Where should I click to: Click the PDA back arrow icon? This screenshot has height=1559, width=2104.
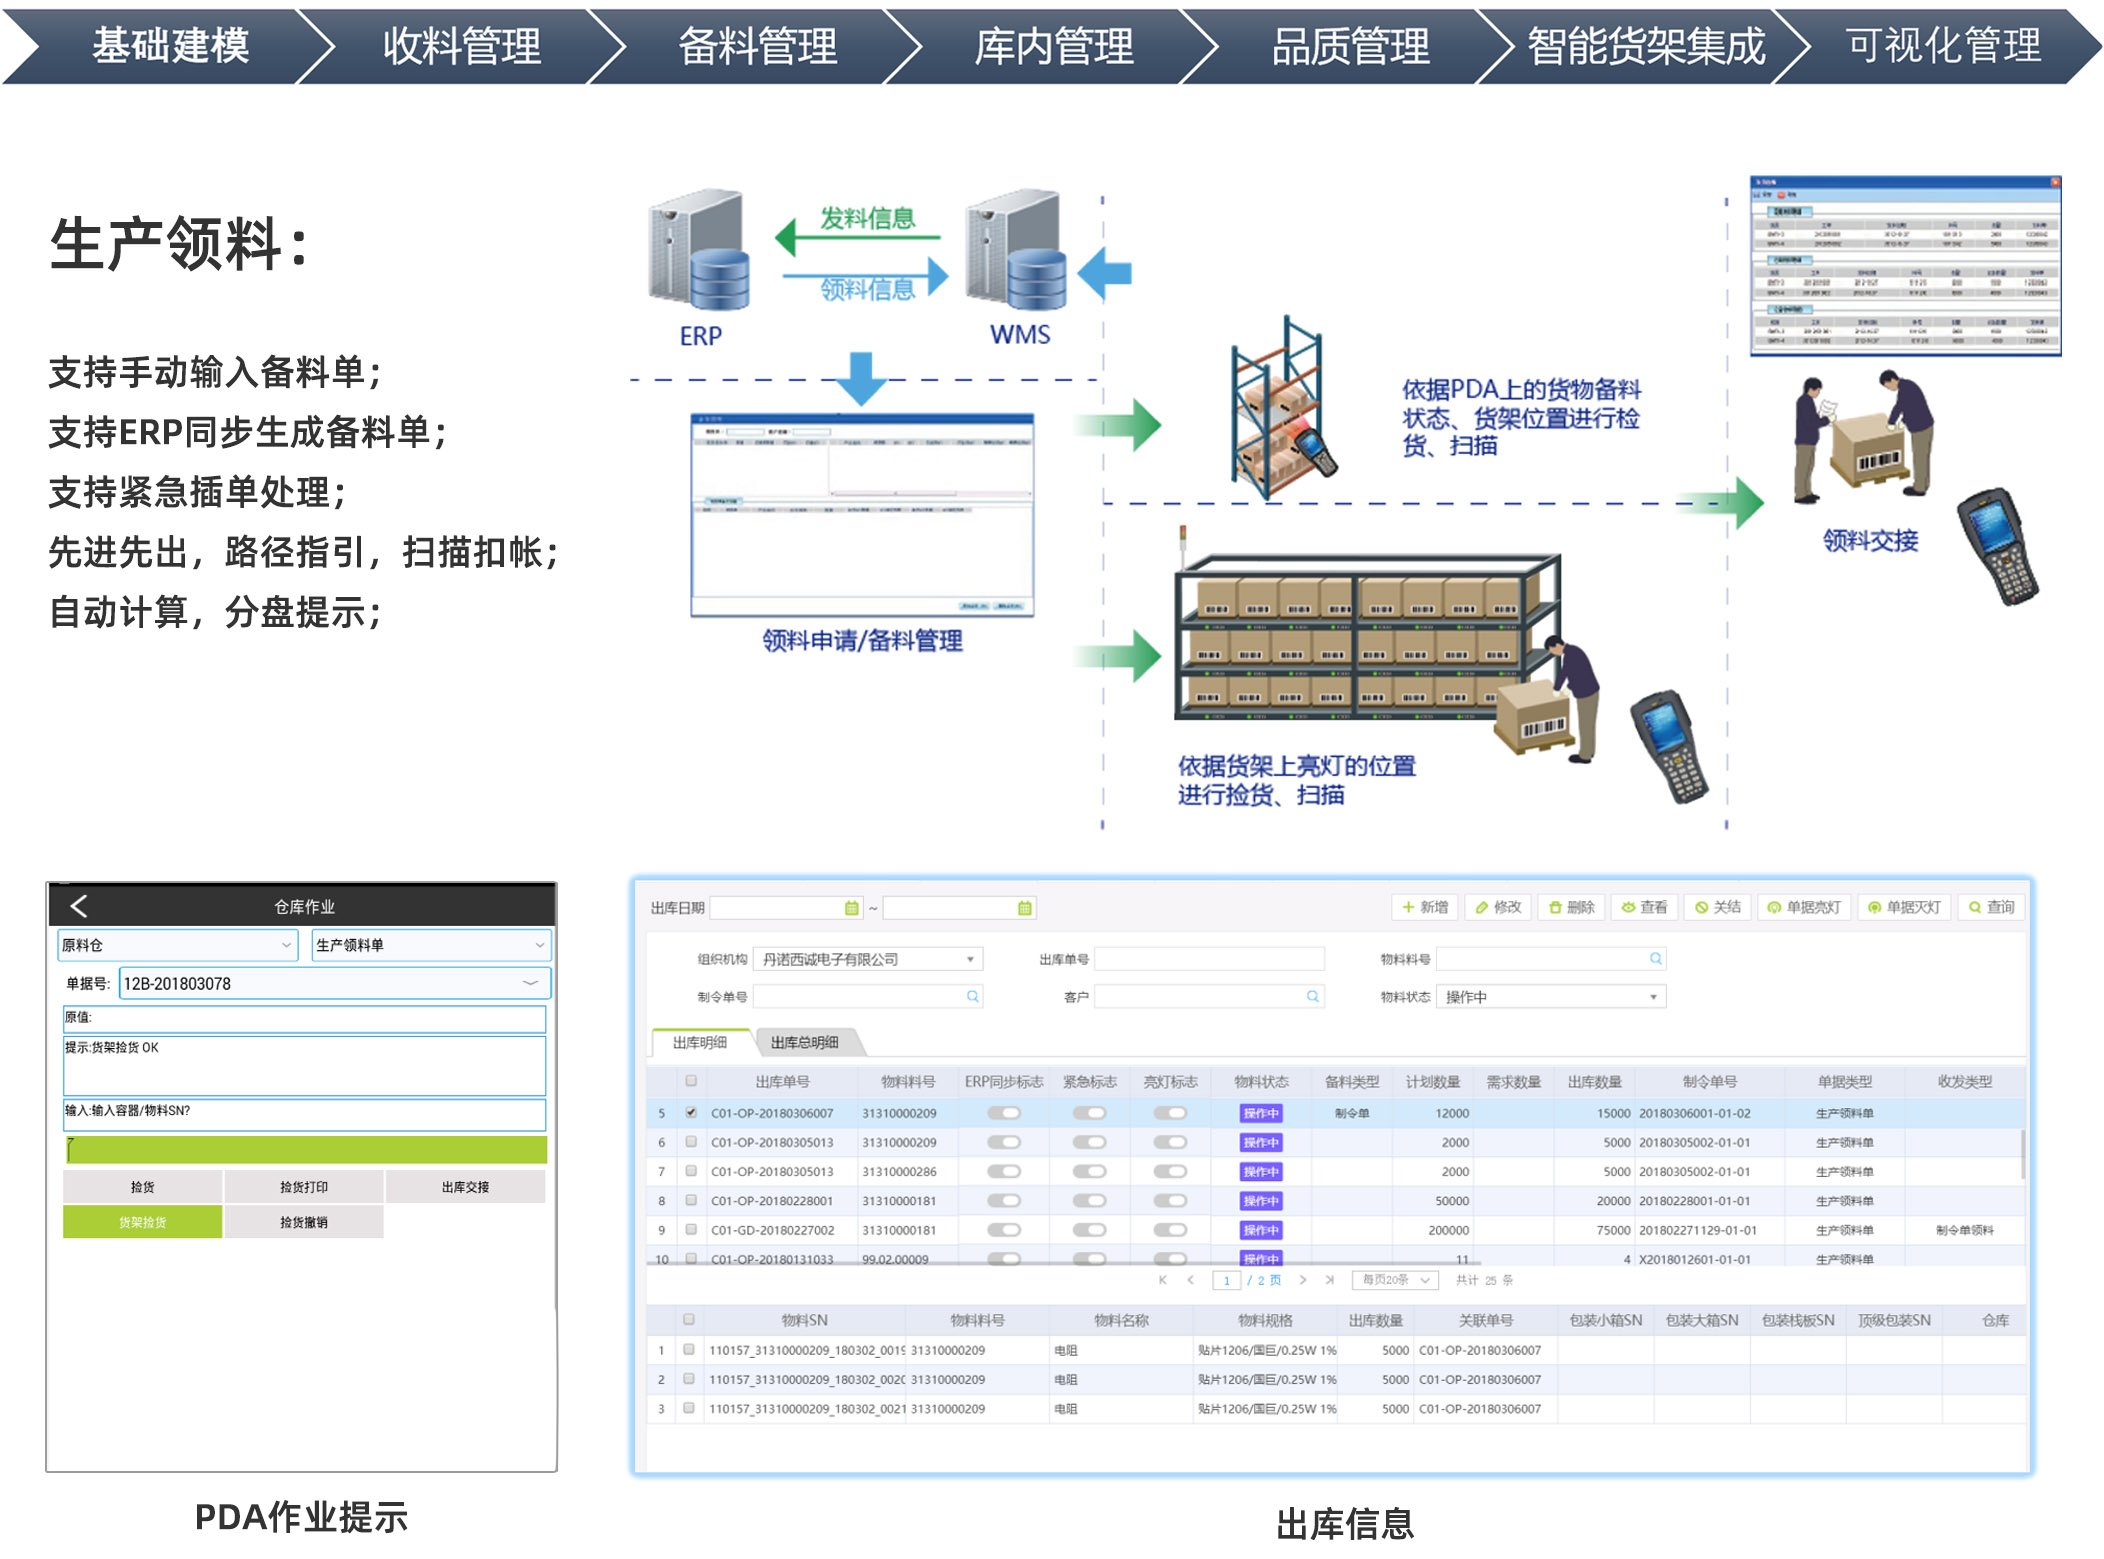(x=79, y=906)
